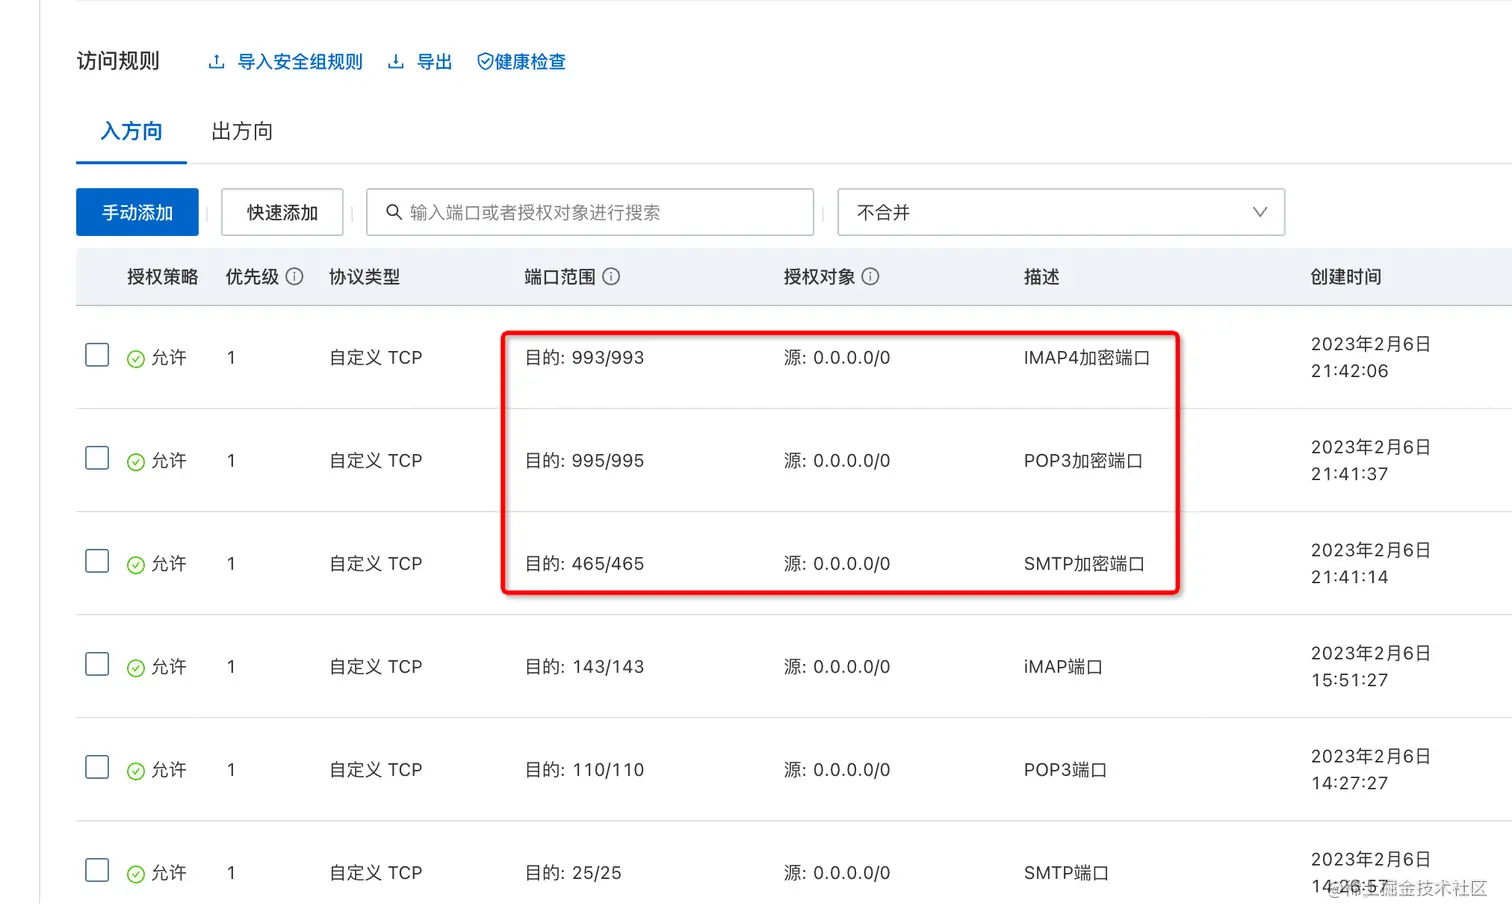The image size is (1512, 923).
Task: Switch to the 入方向 tab
Action: (x=131, y=131)
